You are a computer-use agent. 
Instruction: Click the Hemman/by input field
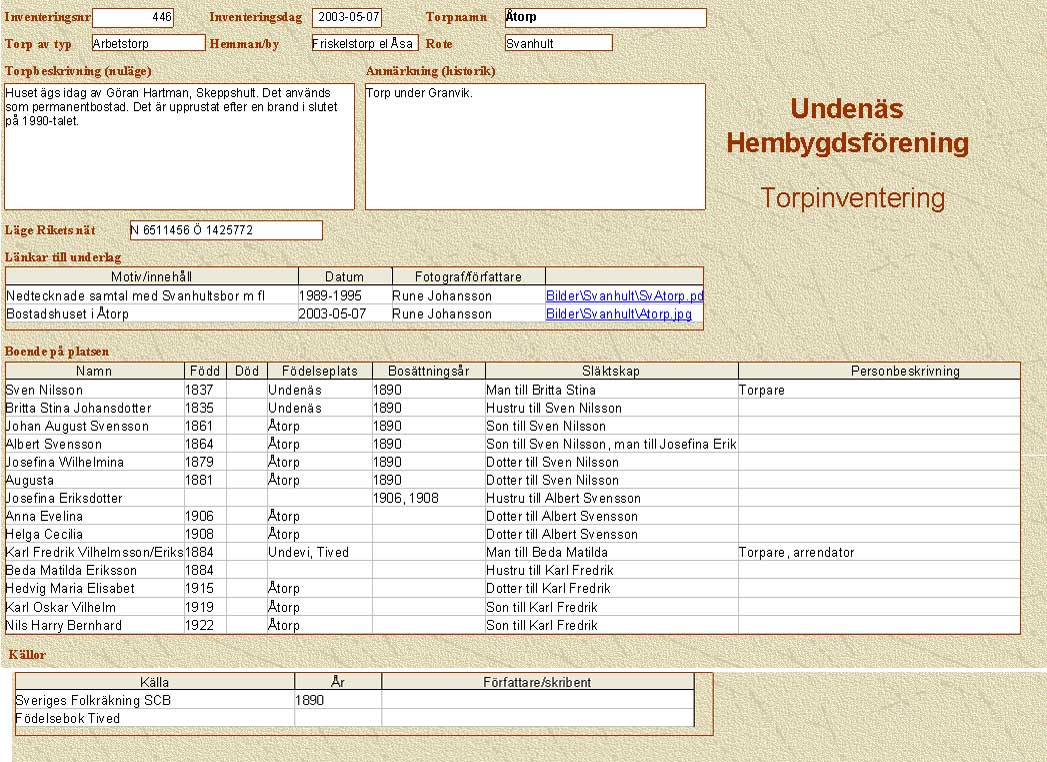364,43
